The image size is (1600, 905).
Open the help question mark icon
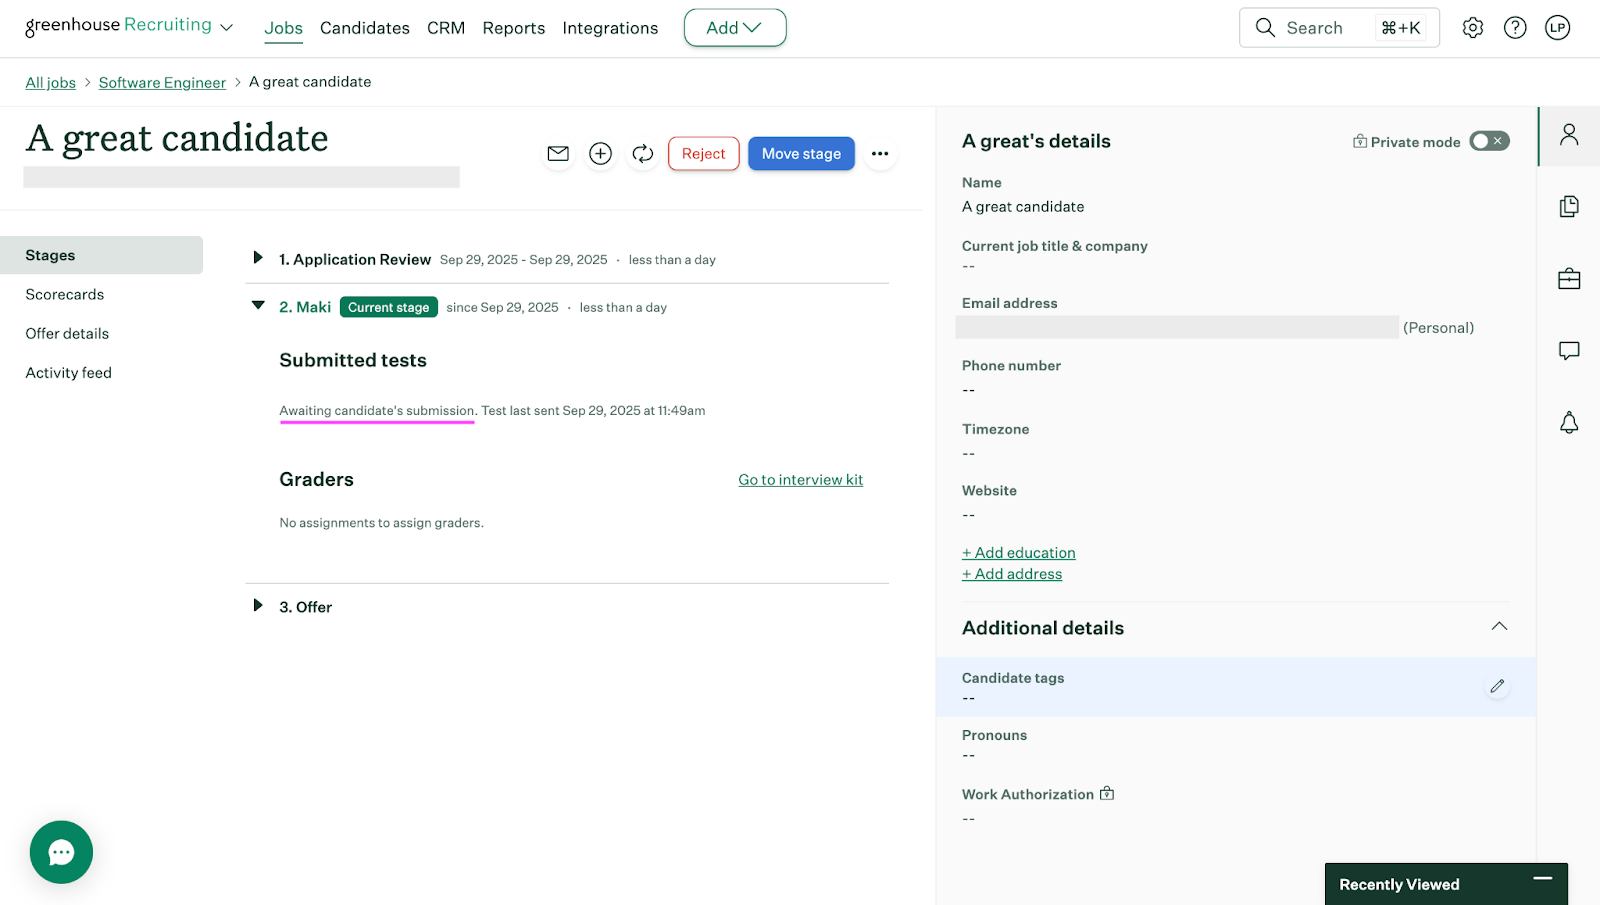point(1515,28)
